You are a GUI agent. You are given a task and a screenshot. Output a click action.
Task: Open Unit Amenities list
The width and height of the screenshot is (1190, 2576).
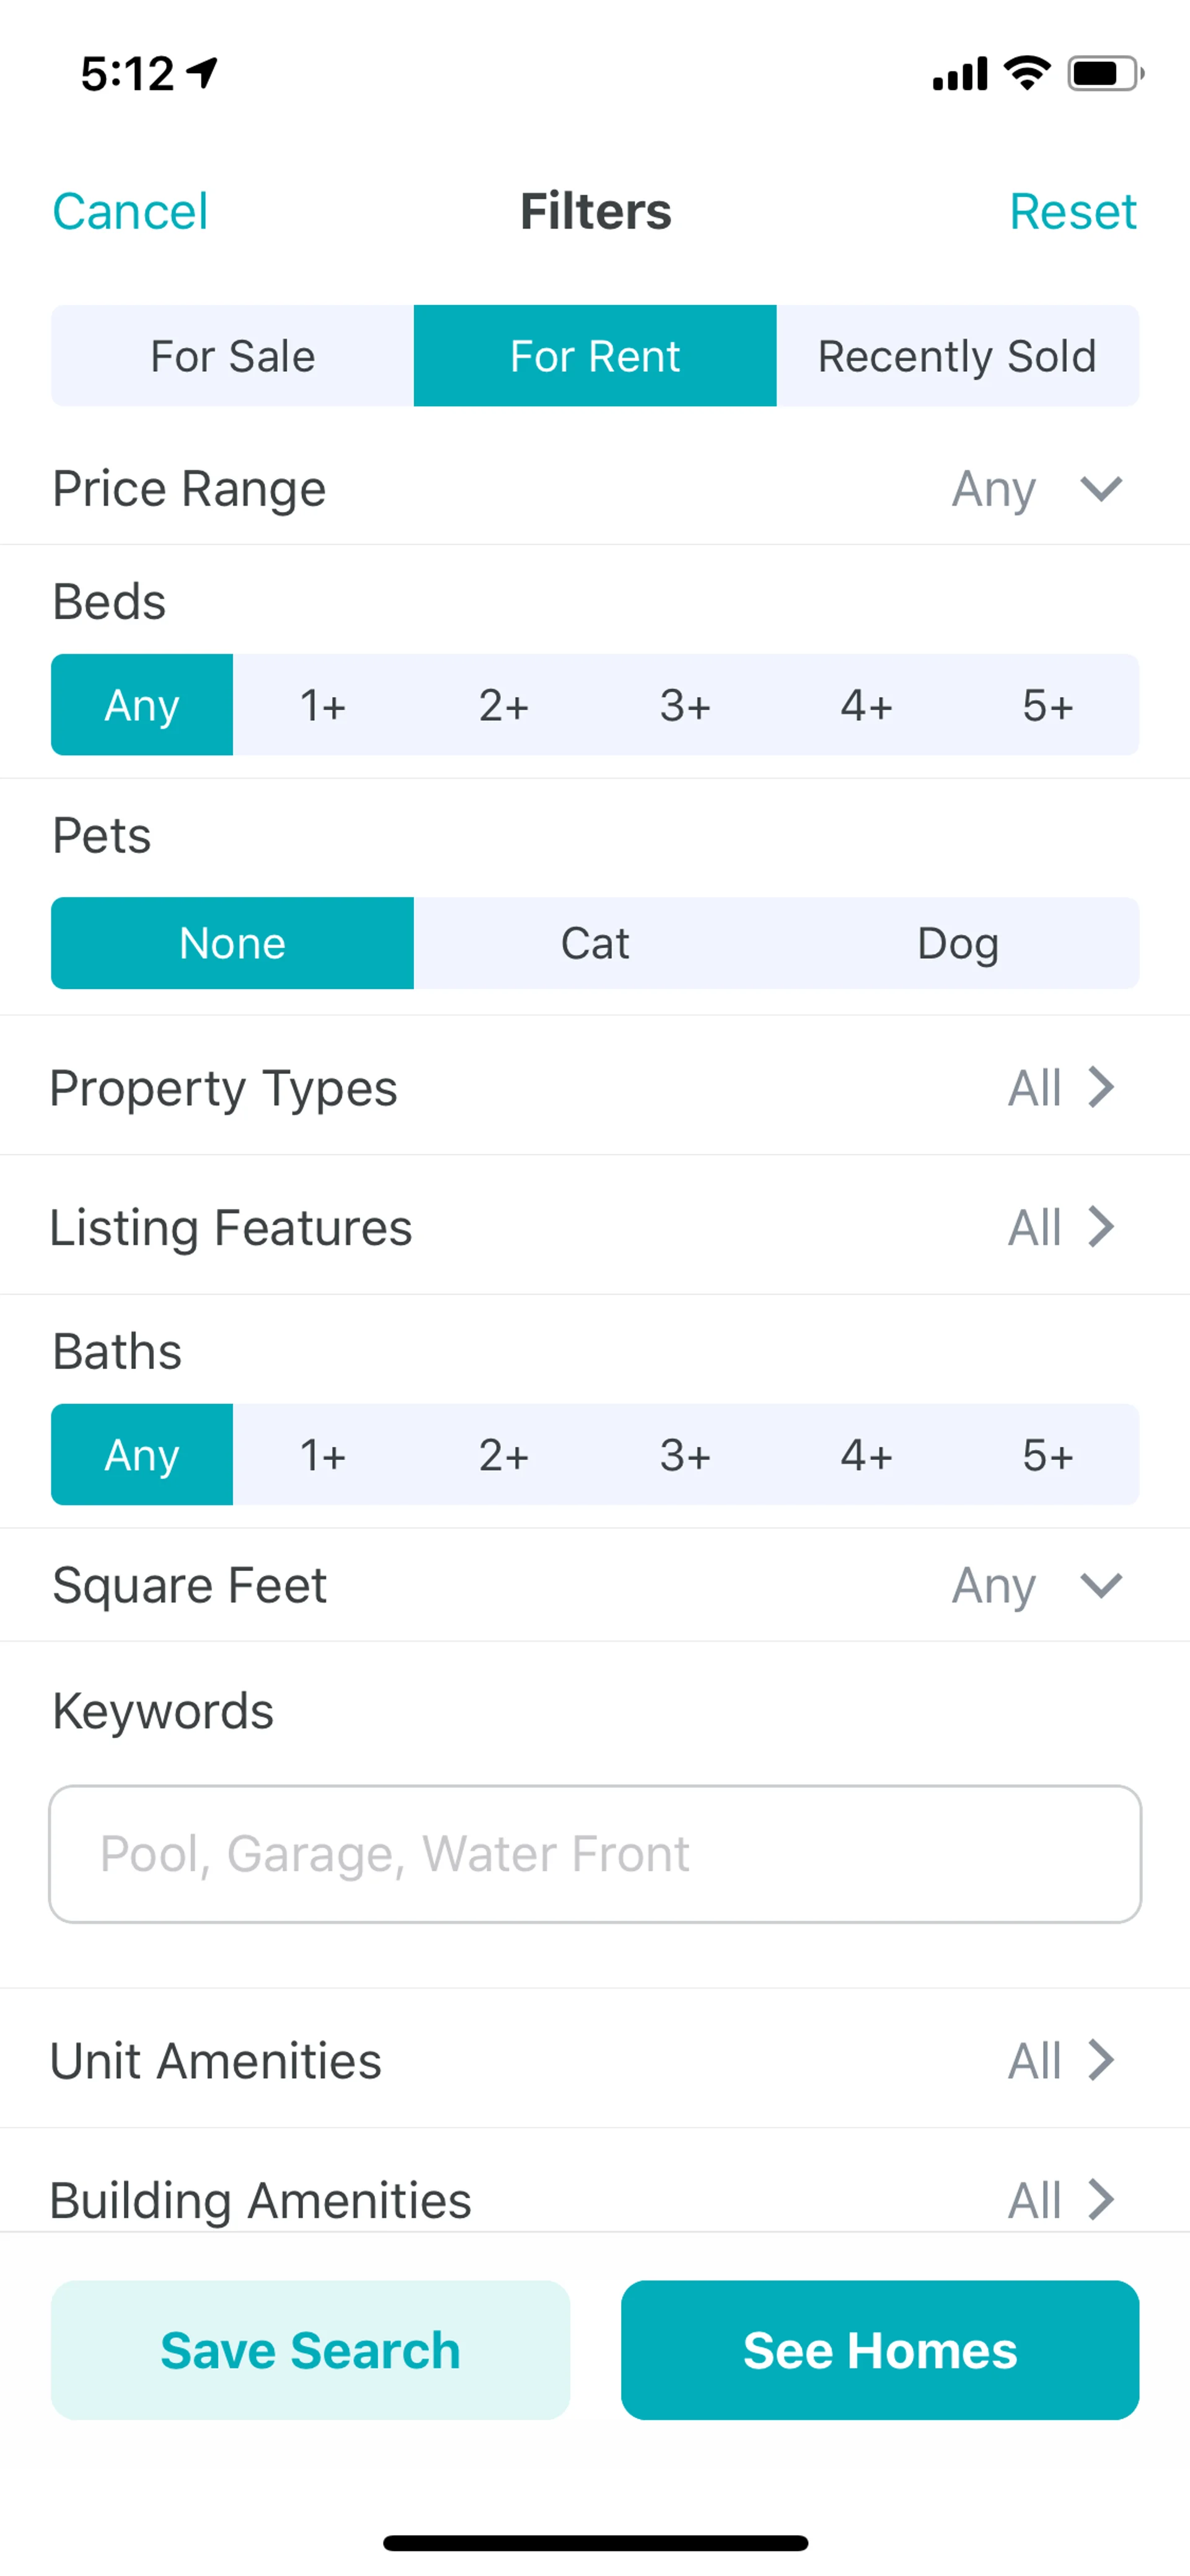coord(1100,2061)
